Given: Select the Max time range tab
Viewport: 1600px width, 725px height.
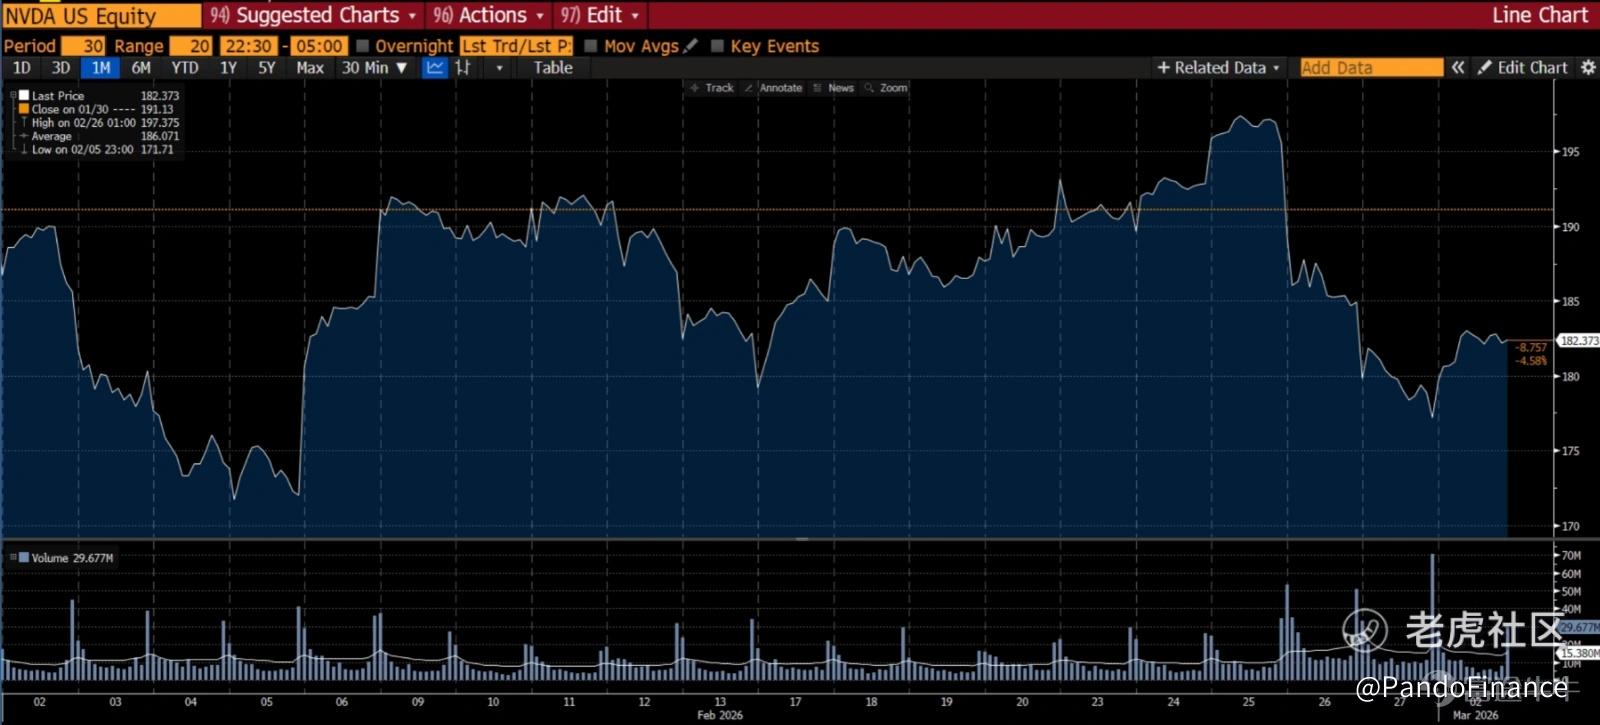Looking at the screenshot, I should pyautogui.click(x=310, y=68).
